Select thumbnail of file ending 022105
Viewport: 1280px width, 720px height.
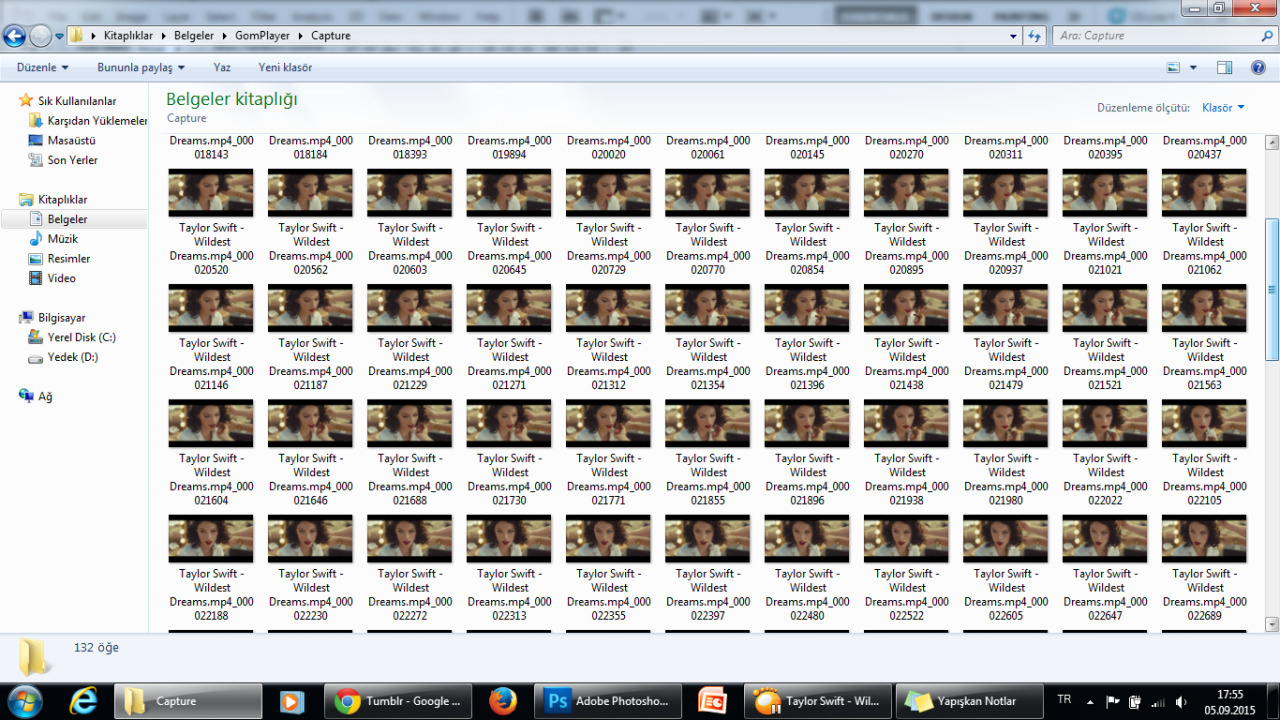(x=1204, y=423)
